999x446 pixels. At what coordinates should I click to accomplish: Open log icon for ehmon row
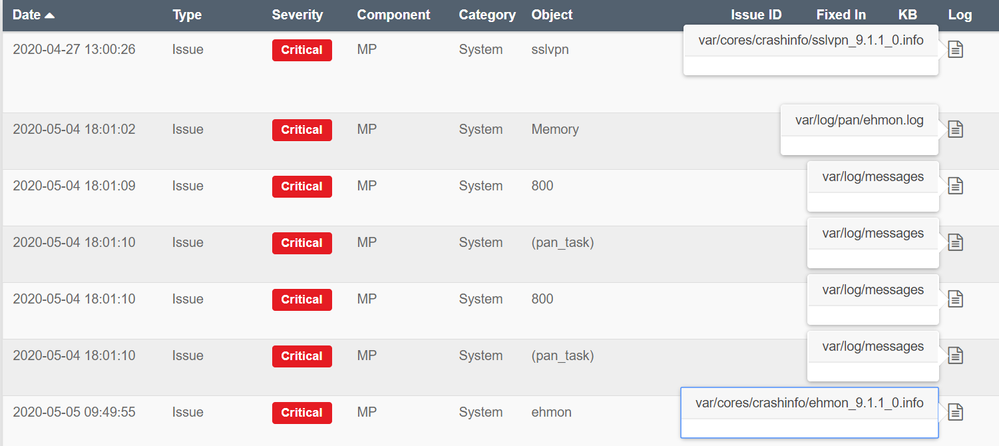[x=955, y=411]
